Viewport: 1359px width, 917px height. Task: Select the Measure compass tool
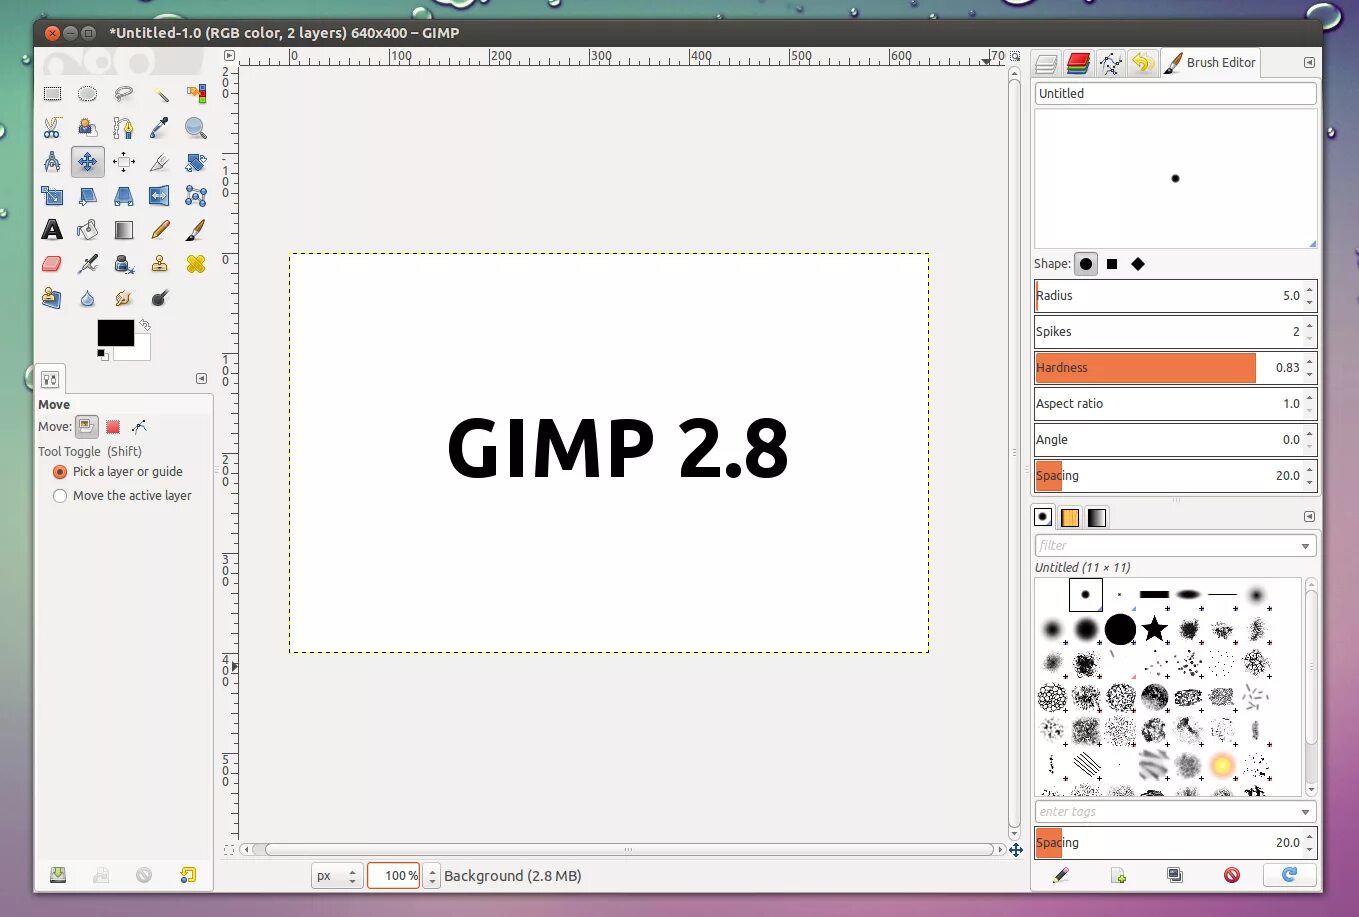pyautogui.click(x=52, y=162)
